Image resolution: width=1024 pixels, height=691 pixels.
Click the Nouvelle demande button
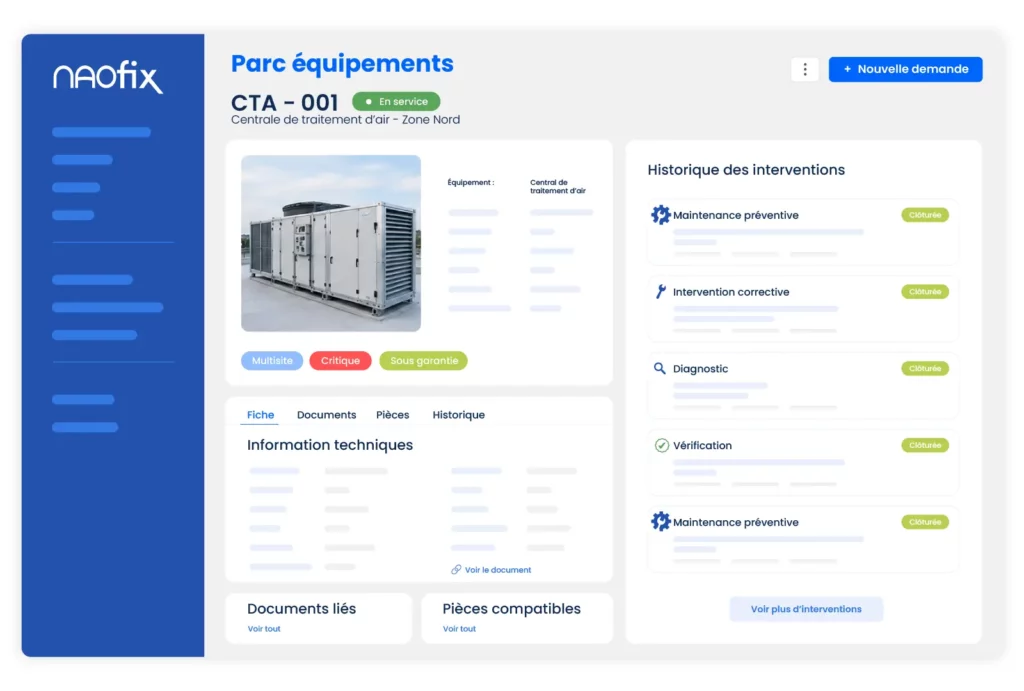(905, 69)
